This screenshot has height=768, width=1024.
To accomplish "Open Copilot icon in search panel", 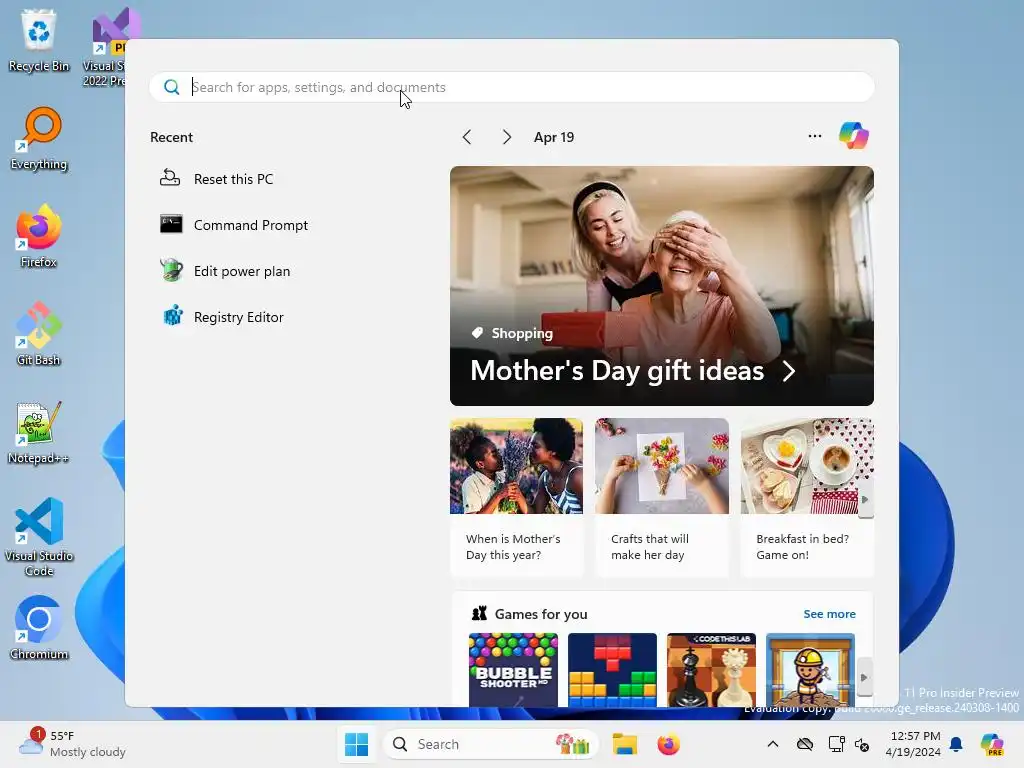I will [x=854, y=136].
